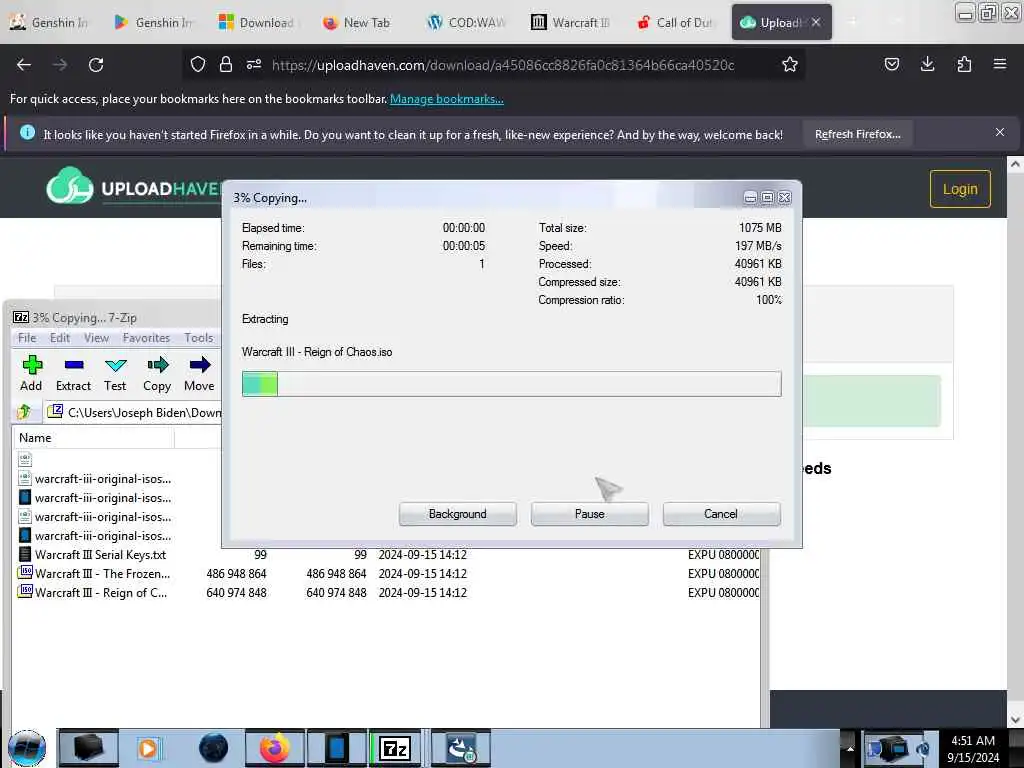This screenshot has width=1024, height=768.
Task: Click the Refresh Firefox button
Action: pos(857,134)
